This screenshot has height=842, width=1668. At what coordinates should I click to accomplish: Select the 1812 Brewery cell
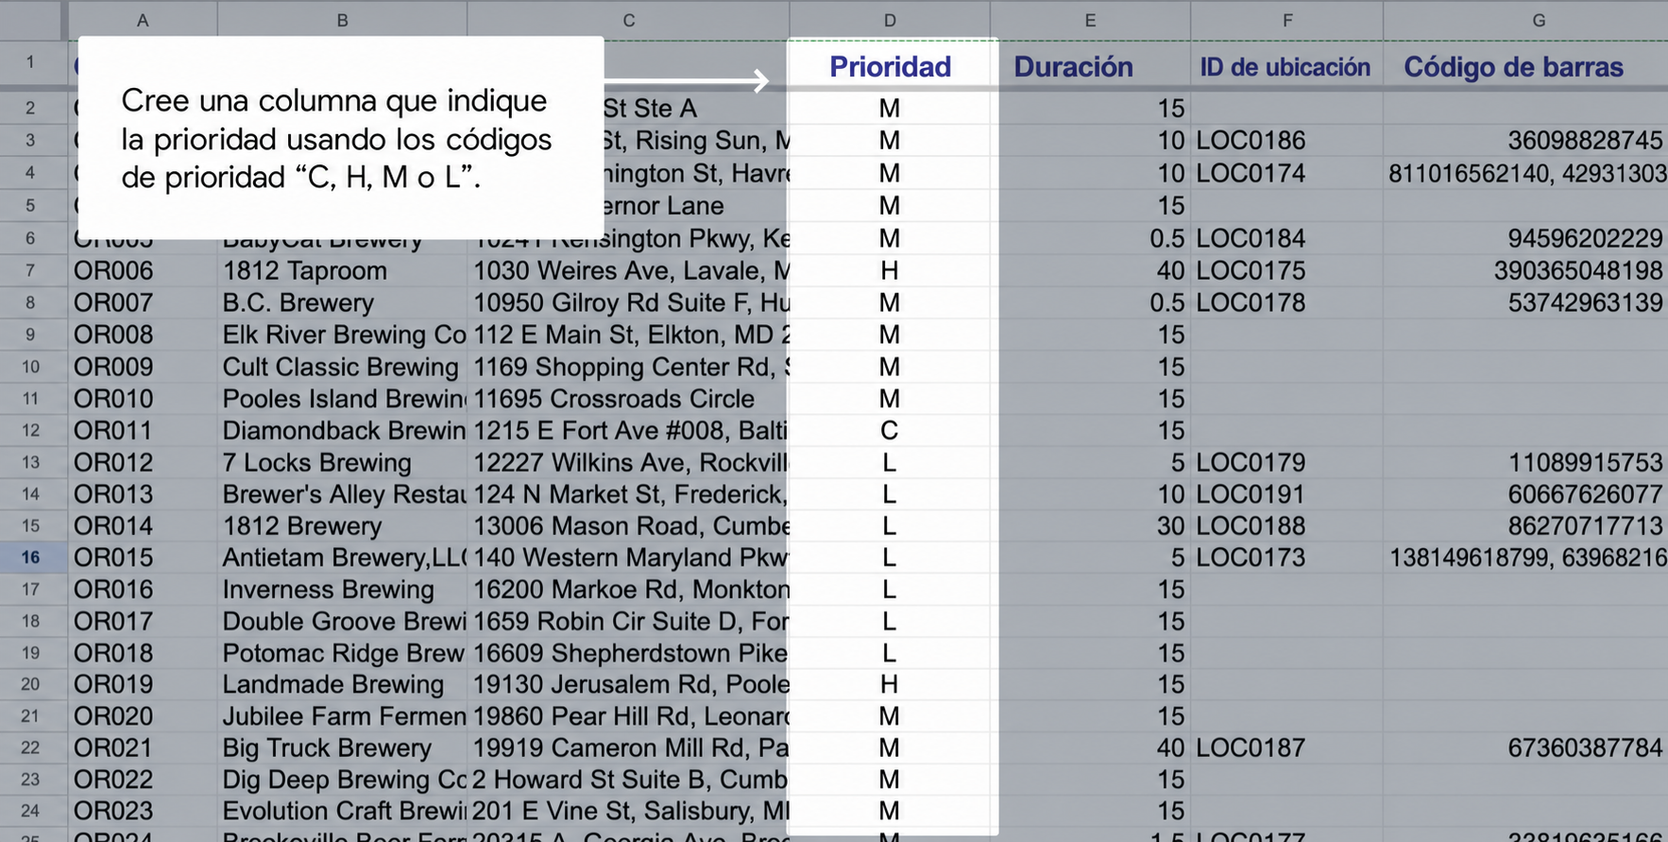(x=342, y=525)
